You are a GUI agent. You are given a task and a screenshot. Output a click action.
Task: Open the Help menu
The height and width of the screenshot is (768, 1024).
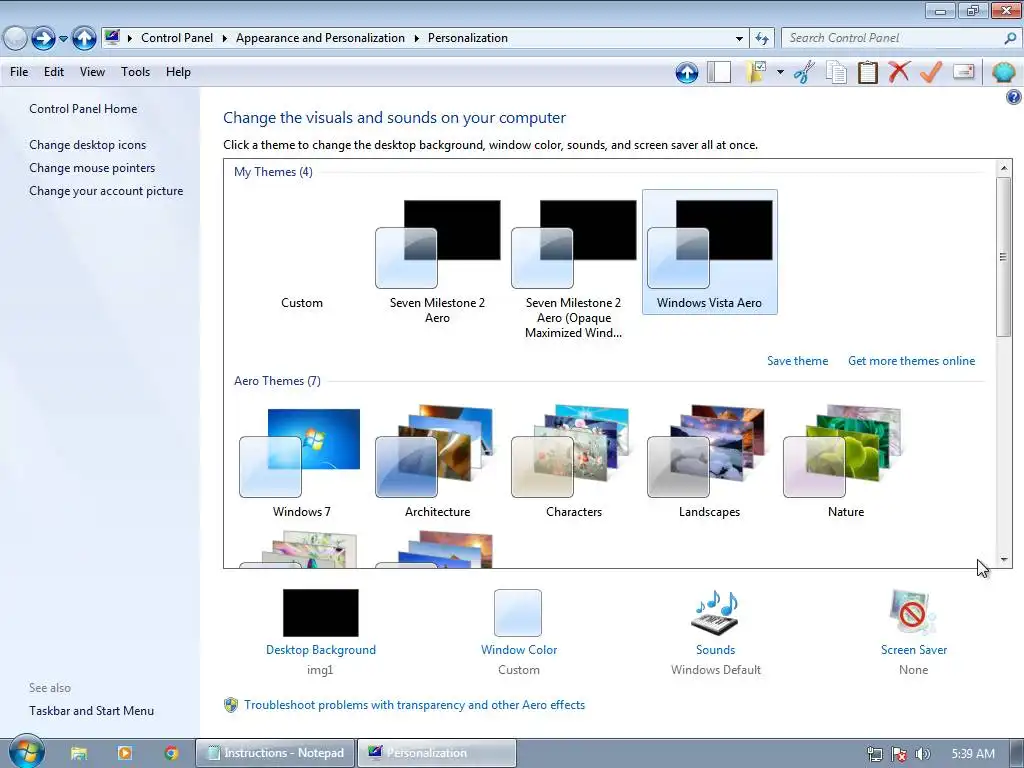click(178, 72)
